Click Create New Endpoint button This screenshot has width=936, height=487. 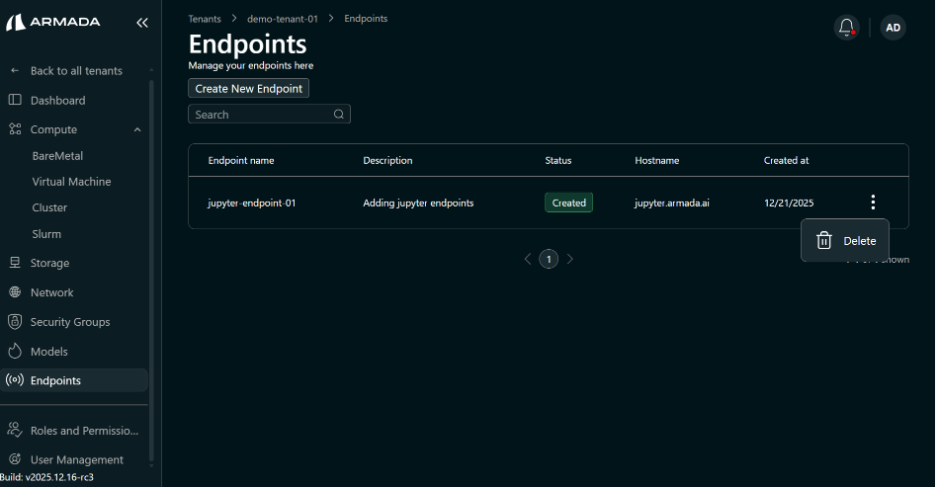pyautogui.click(x=249, y=88)
